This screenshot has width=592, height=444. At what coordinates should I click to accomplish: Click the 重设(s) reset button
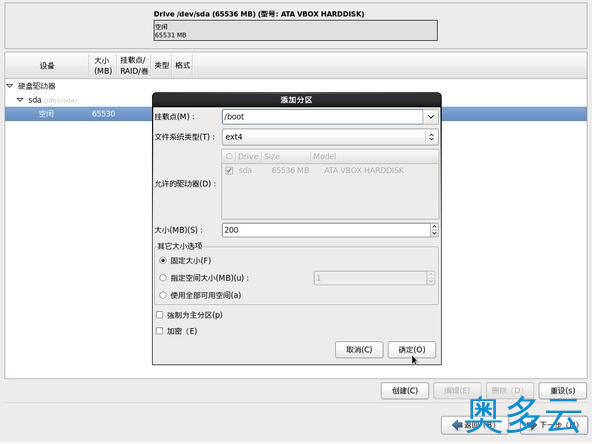coord(563,391)
